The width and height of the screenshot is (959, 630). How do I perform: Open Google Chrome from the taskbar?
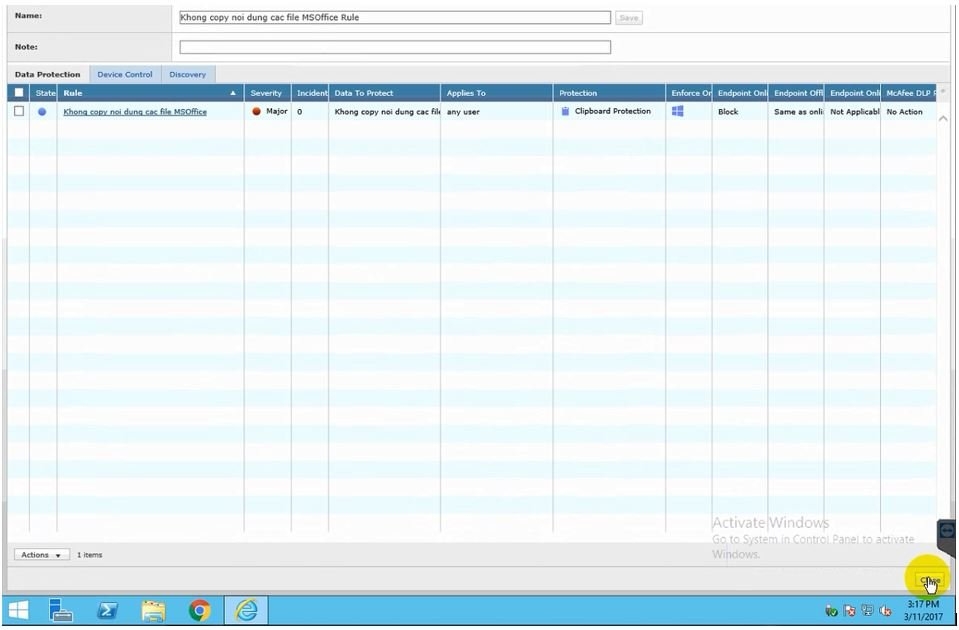[200, 610]
